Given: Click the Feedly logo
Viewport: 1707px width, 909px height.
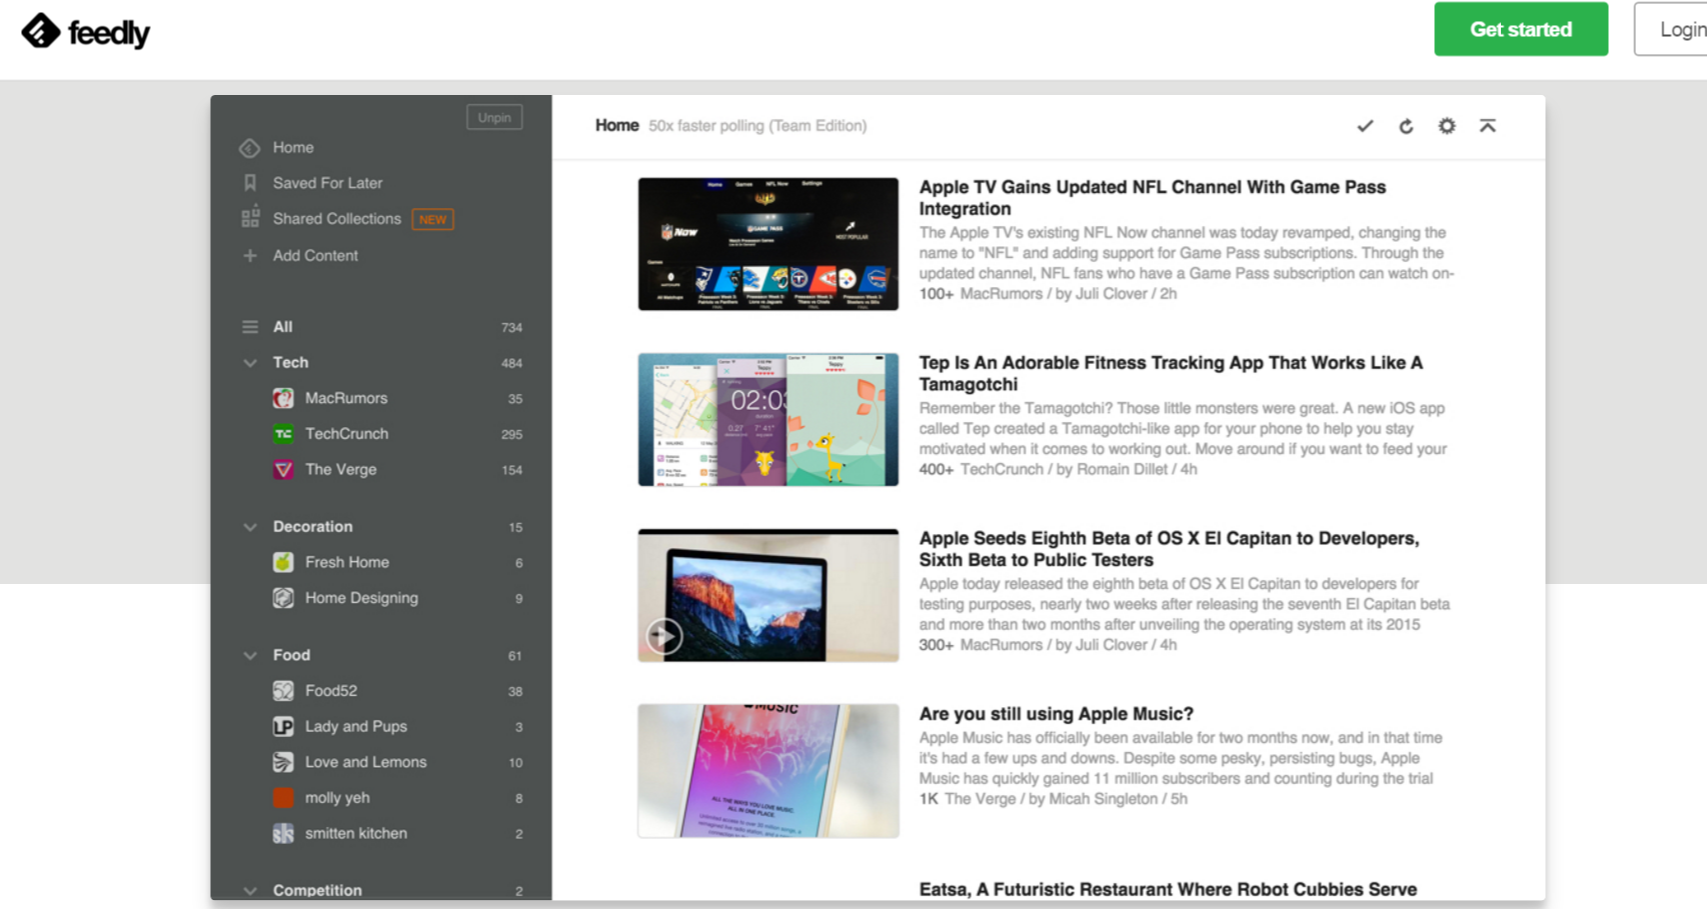Looking at the screenshot, I should [x=86, y=32].
